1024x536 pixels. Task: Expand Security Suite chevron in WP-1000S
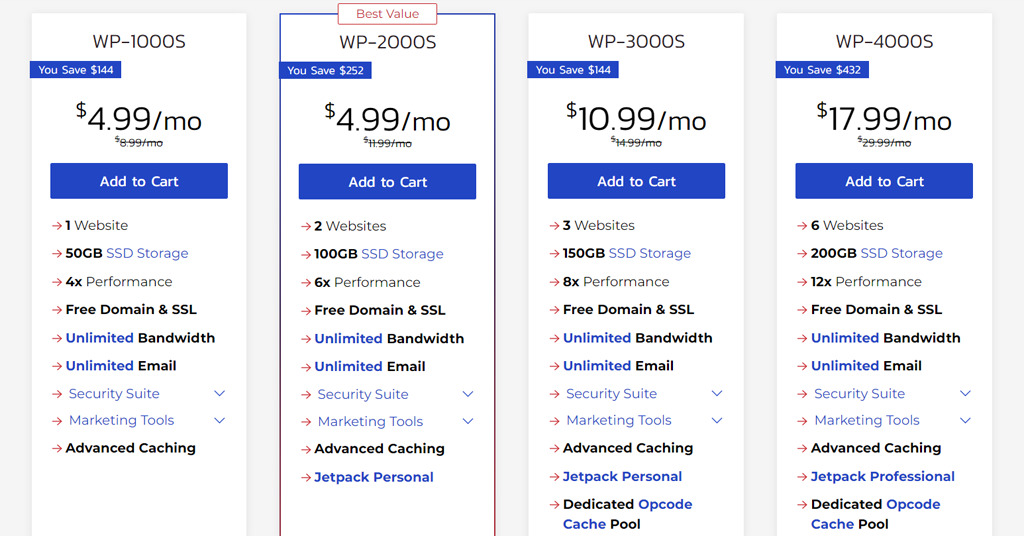219,394
